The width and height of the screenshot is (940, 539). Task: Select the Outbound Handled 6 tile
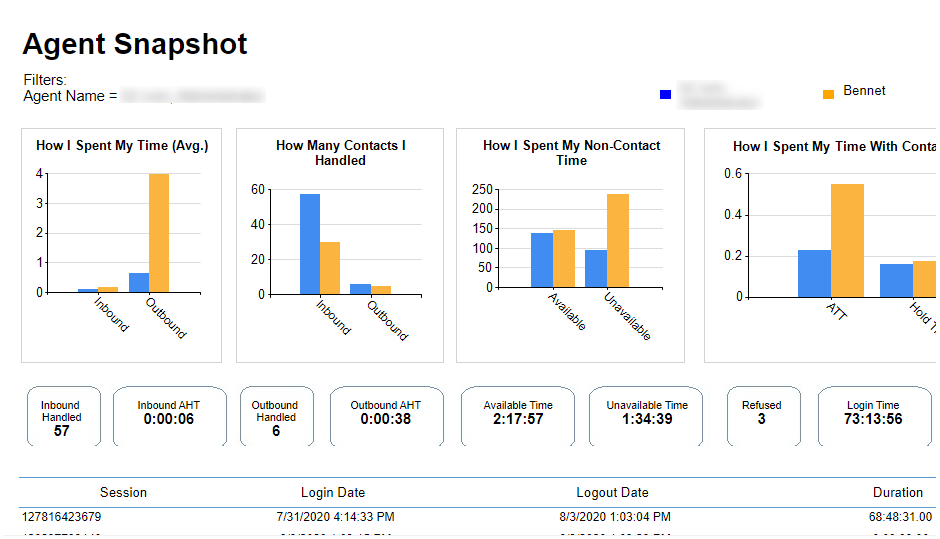[x=277, y=416]
